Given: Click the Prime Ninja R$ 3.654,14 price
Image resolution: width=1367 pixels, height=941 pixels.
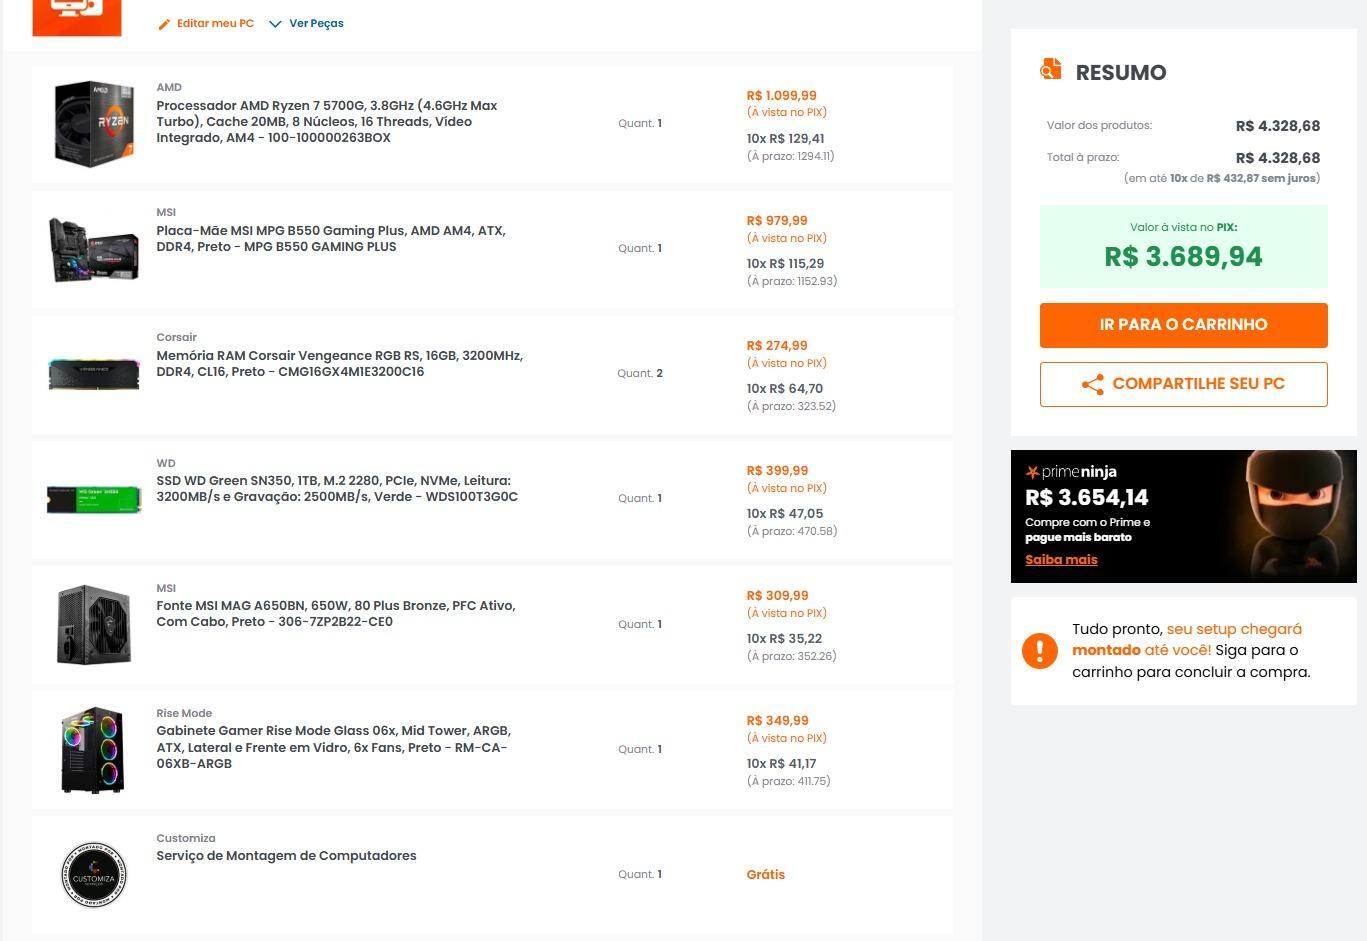Looking at the screenshot, I should tap(1086, 498).
